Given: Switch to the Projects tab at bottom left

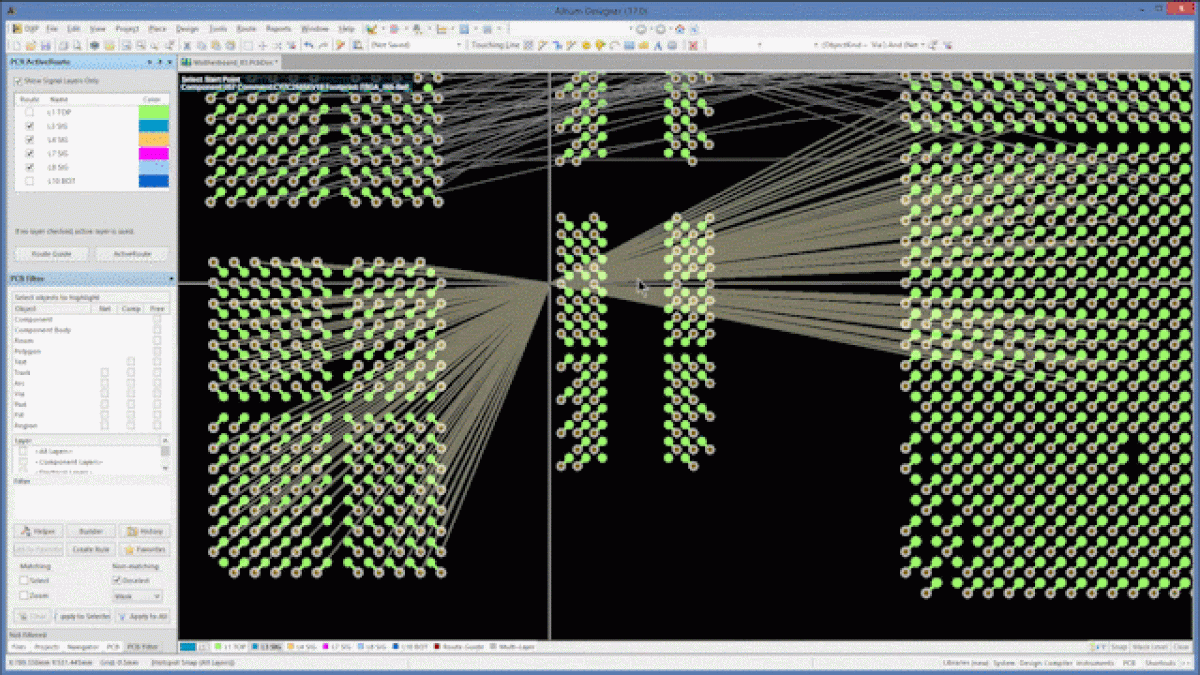Looking at the screenshot, I should click(46, 646).
